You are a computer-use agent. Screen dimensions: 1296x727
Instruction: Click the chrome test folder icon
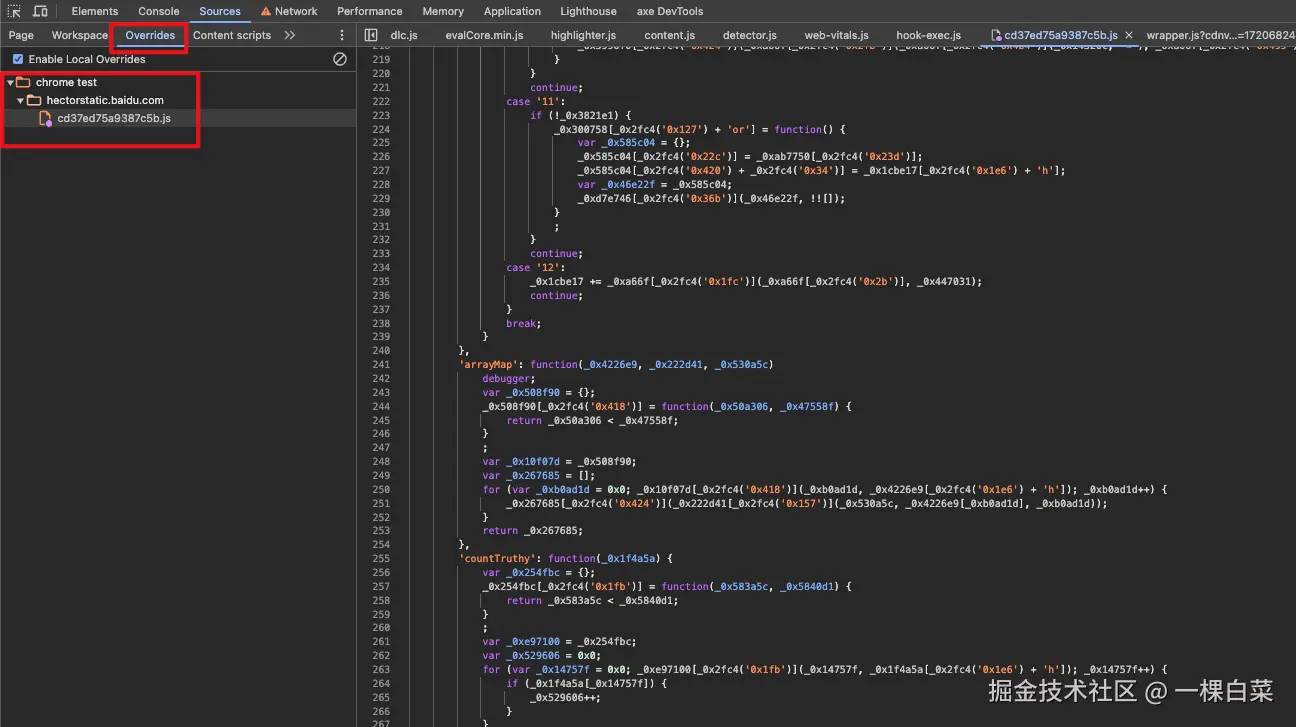pos(23,82)
